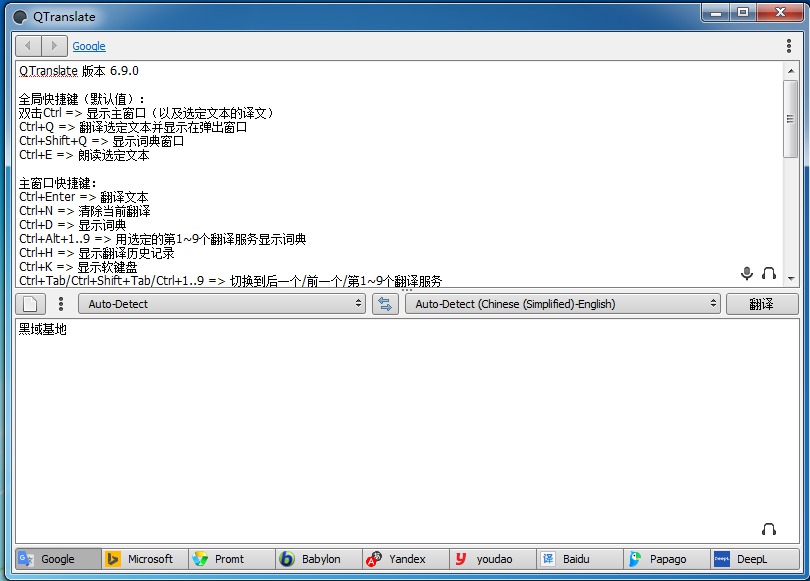The height and width of the screenshot is (581, 810).
Task: Click the 'Ctrl+Q' shortcut line
Action: (133, 127)
